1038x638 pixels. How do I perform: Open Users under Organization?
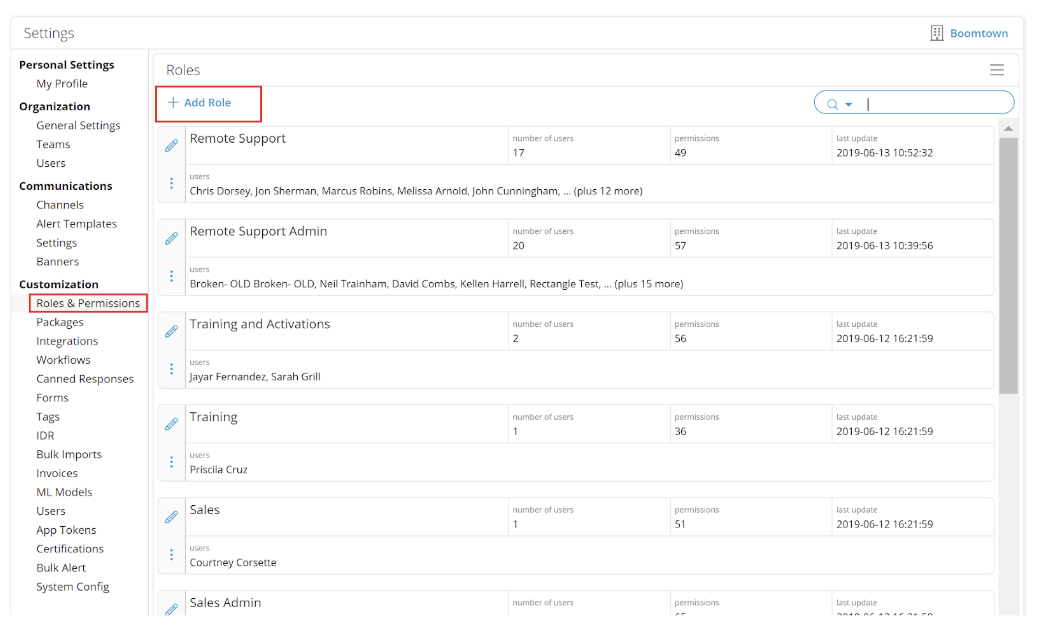50,163
